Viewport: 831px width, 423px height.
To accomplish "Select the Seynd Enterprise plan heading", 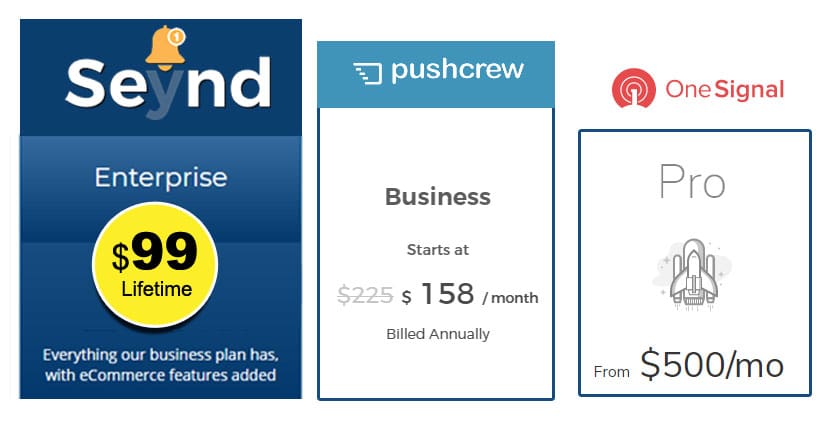I will (160, 178).
